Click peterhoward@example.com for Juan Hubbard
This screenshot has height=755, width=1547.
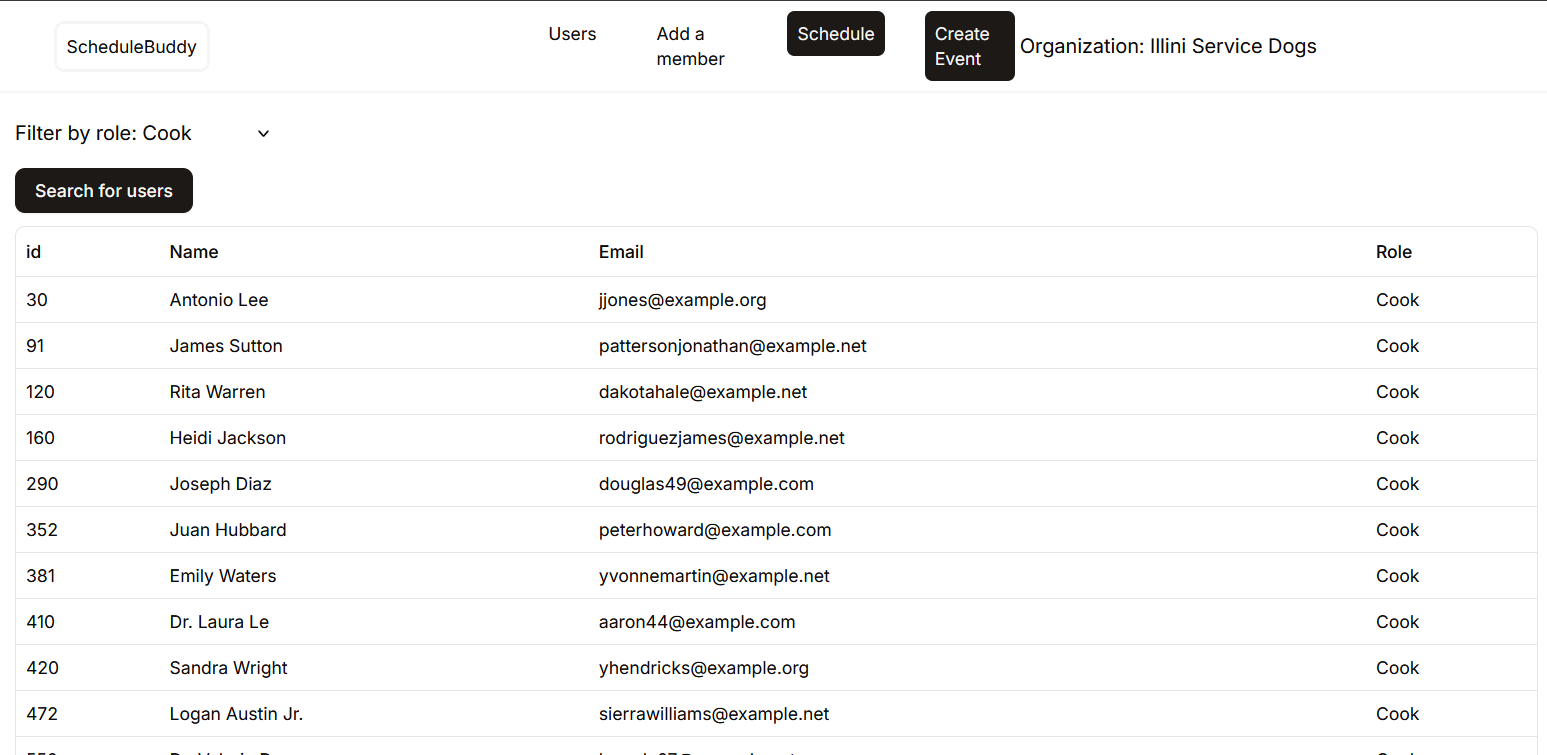click(x=715, y=529)
